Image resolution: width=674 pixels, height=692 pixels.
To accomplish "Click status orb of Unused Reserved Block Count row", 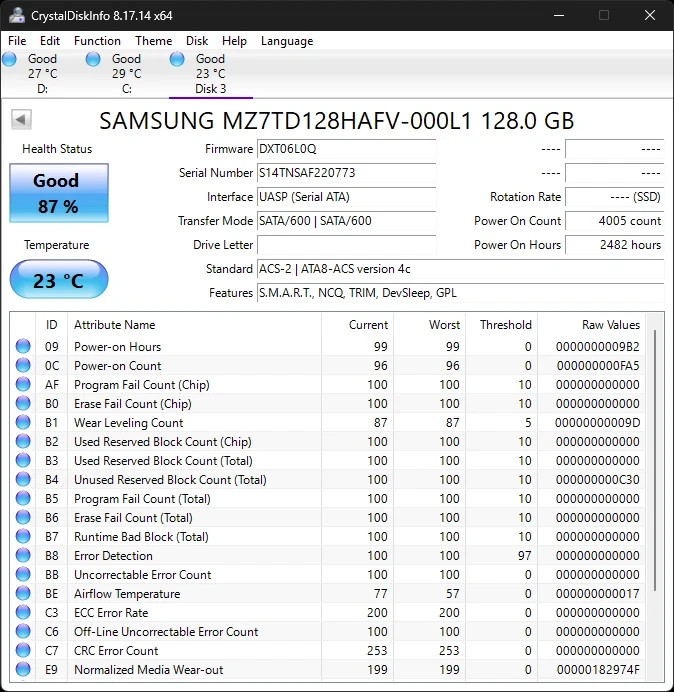I will click(x=23, y=479).
